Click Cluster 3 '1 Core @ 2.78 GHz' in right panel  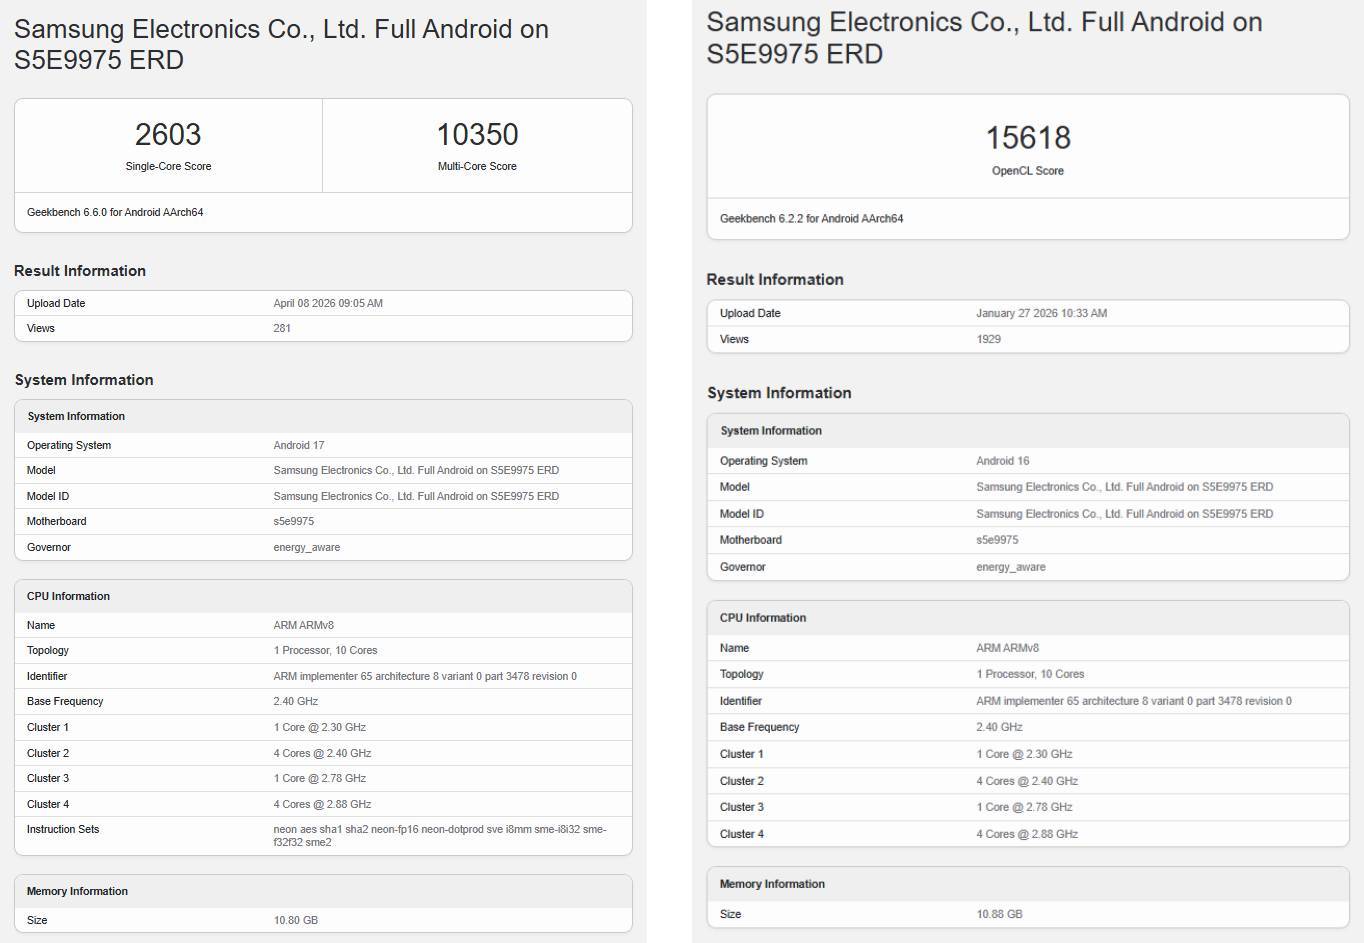(x=1024, y=807)
